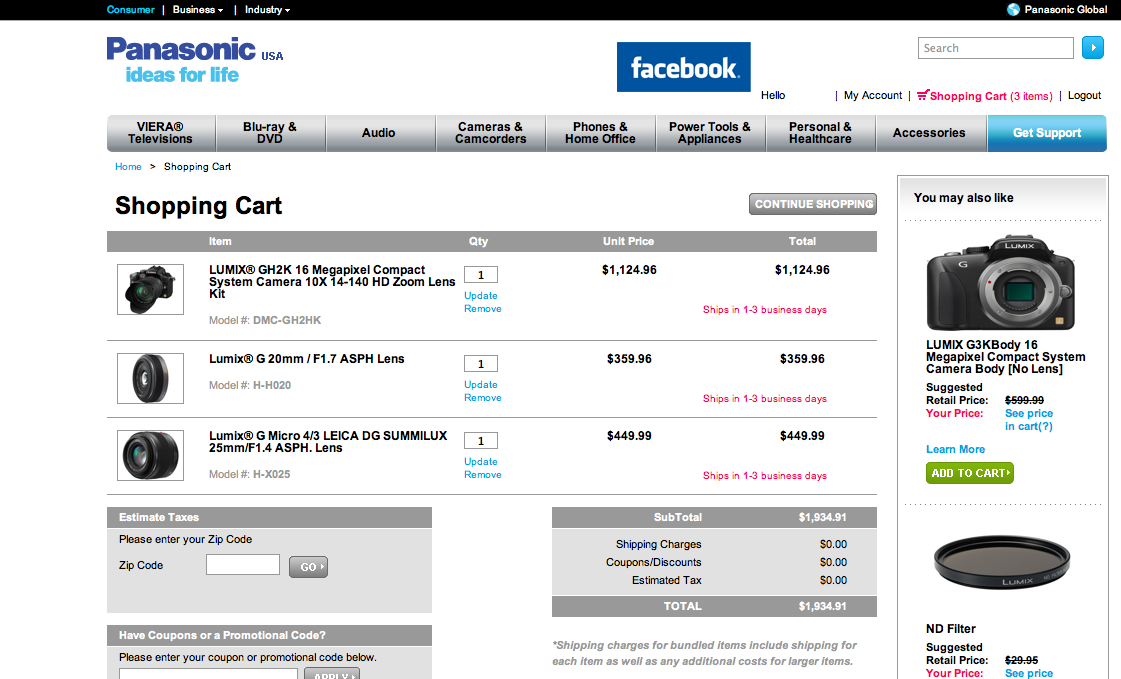Open the ND Filter product image

coord(1002,562)
